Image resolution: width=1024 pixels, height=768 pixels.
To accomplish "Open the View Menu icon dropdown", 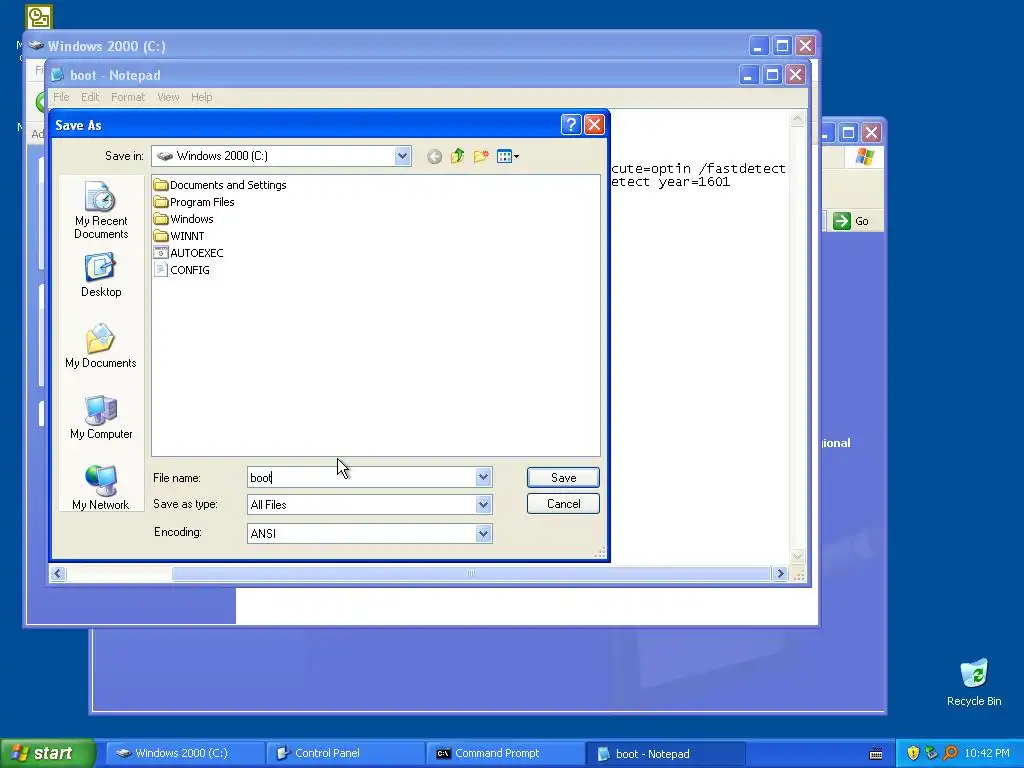I will pyautogui.click(x=508, y=156).
